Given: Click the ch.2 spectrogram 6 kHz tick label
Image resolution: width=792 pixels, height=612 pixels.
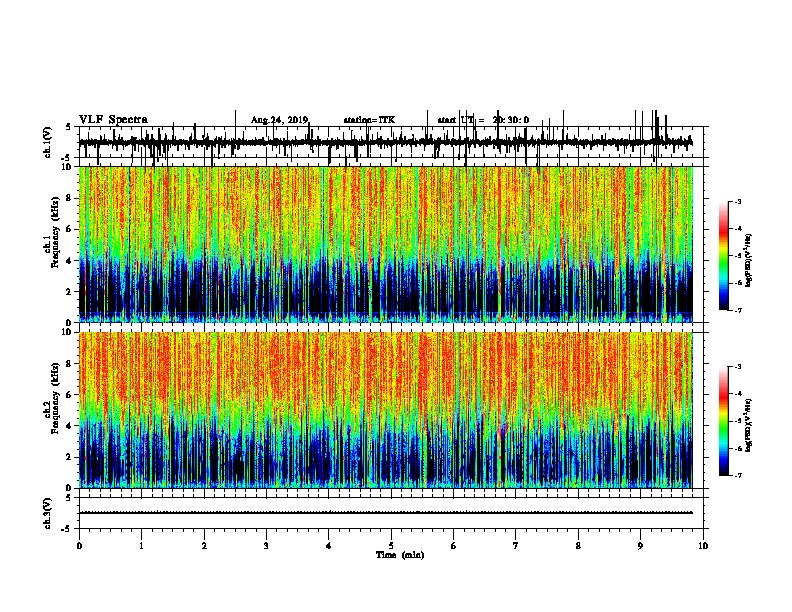Looking at the screenshot, I should [69, 395].
